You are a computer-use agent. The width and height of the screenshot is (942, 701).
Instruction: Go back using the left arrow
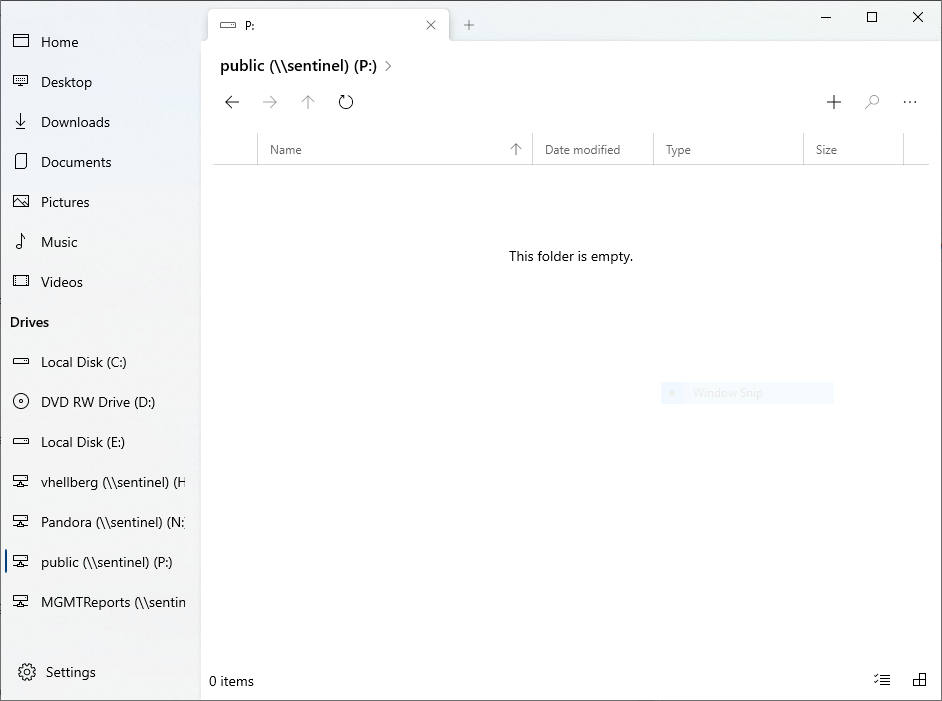tap(232, 102)
